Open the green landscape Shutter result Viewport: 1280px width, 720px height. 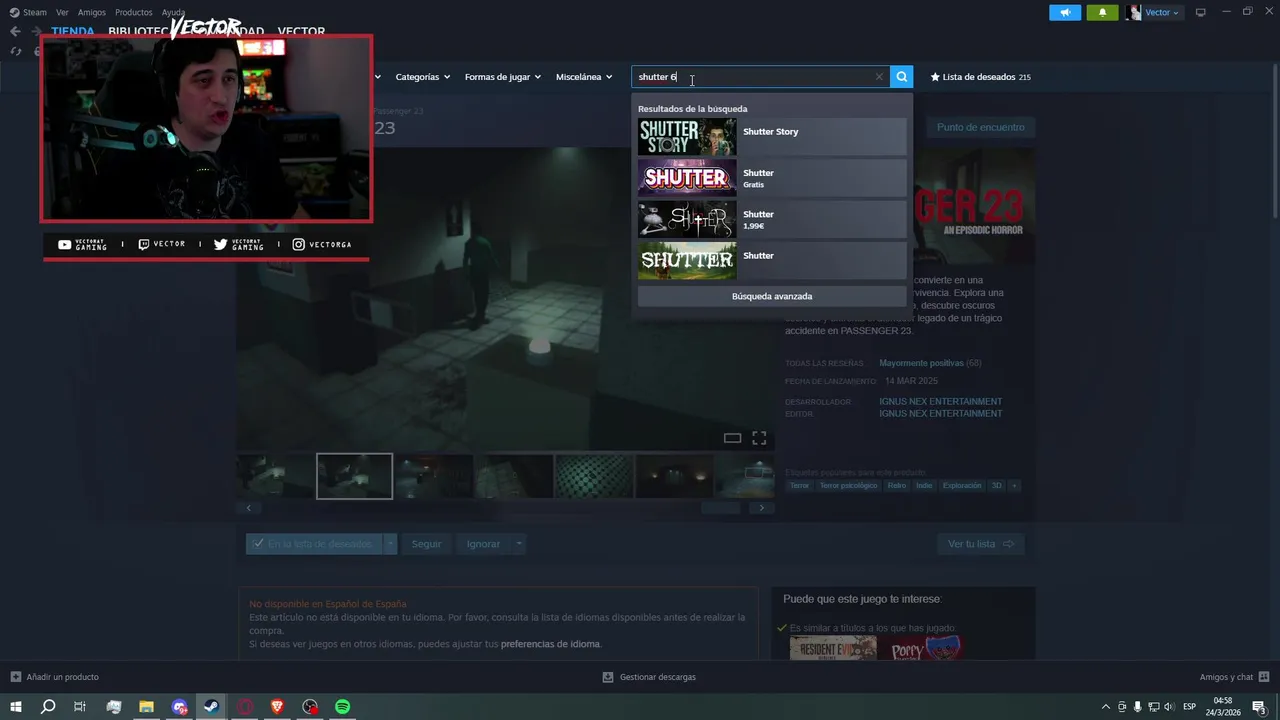[772, 261]
